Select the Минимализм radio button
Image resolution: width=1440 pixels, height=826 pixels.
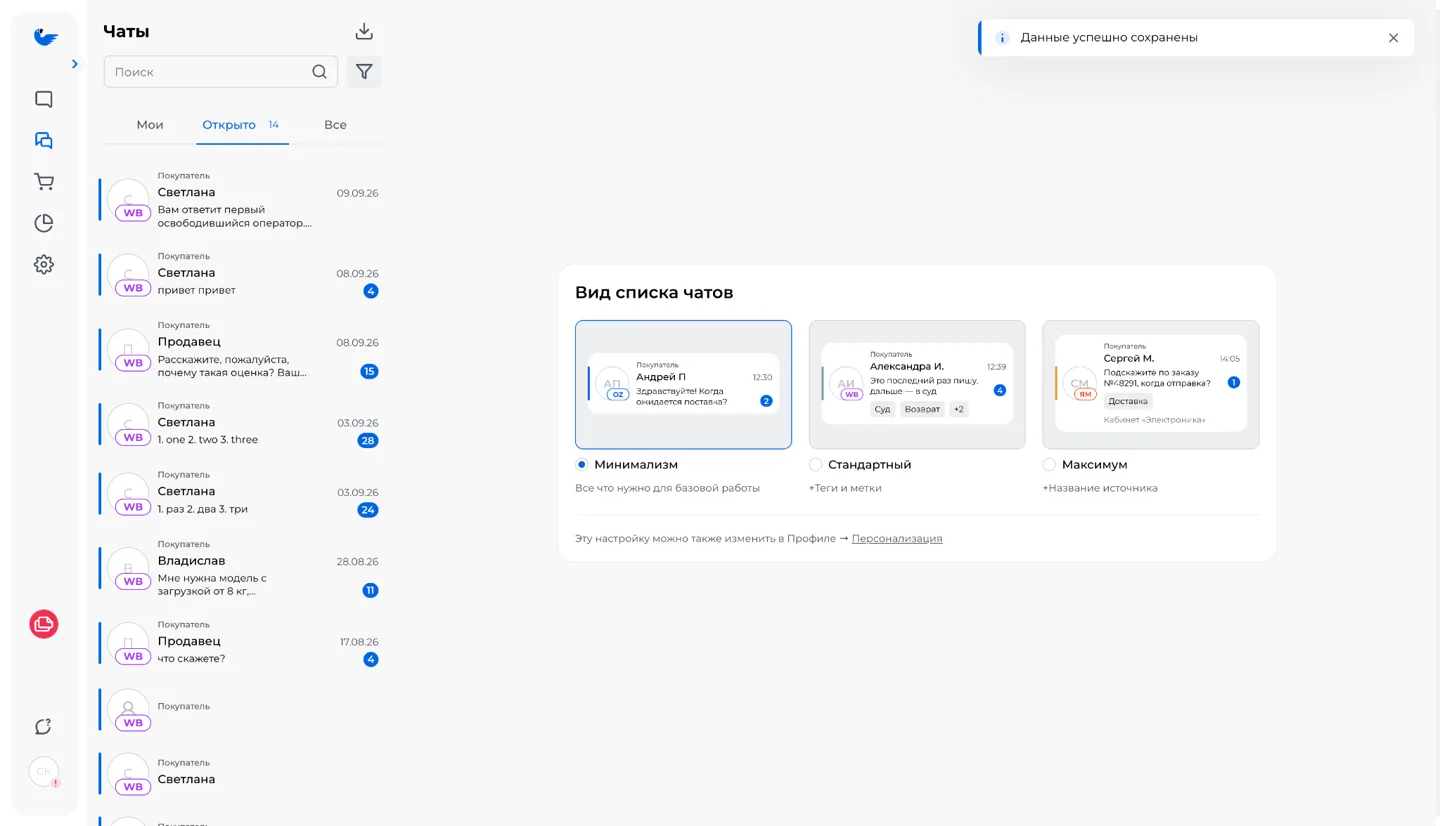click(582, 464)
